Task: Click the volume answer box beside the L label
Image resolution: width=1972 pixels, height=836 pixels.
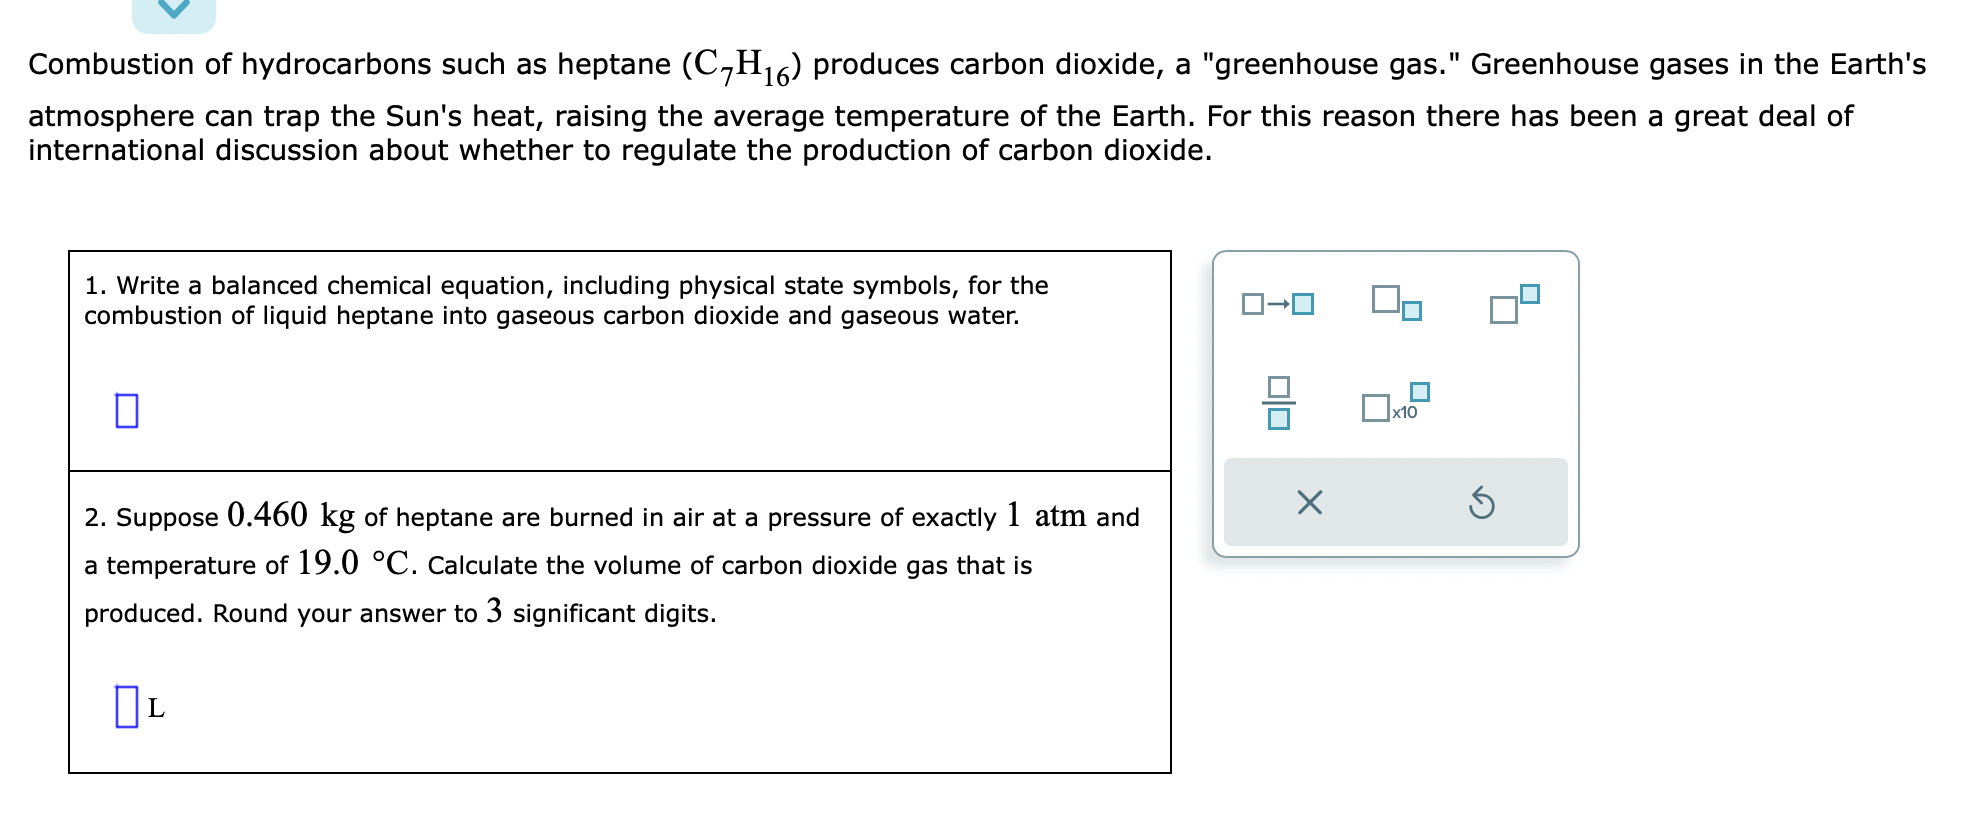Action: tap(127, 706)
